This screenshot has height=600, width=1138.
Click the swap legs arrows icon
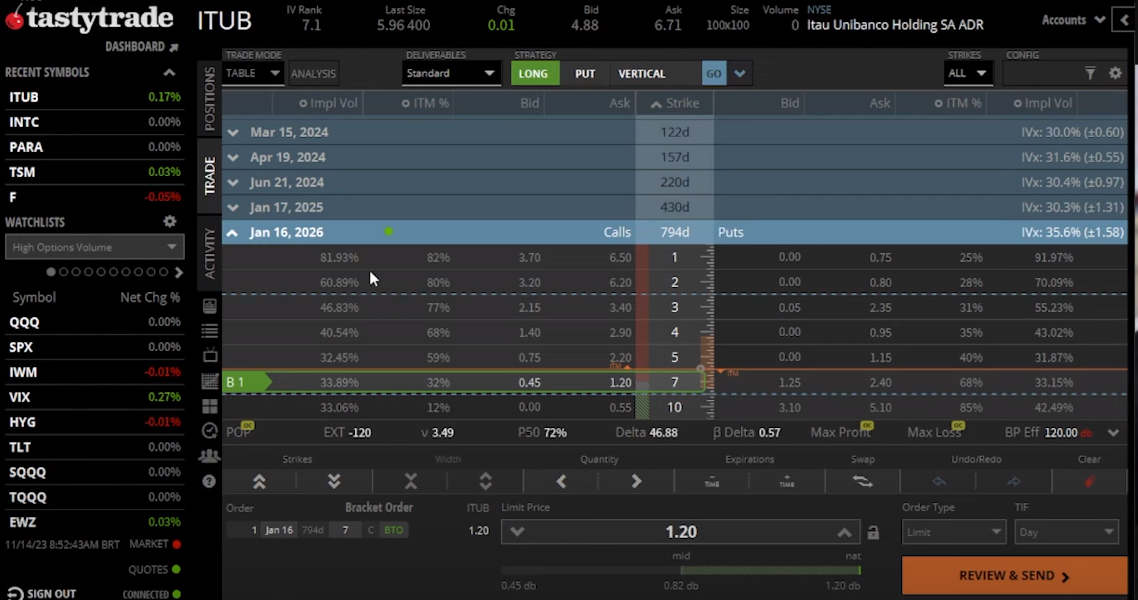tap(862, 481)
